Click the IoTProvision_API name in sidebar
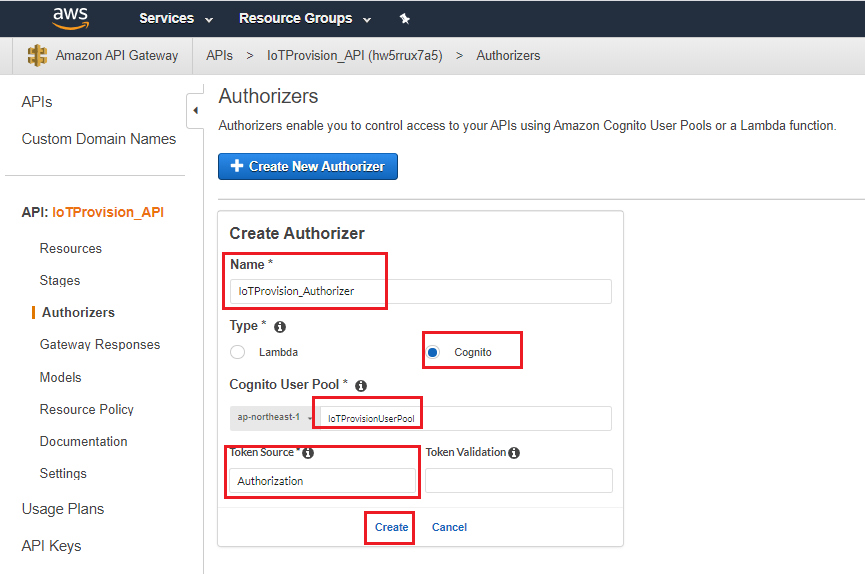The image size is (865, 574). pyautogui.click(x=108, y=212)
